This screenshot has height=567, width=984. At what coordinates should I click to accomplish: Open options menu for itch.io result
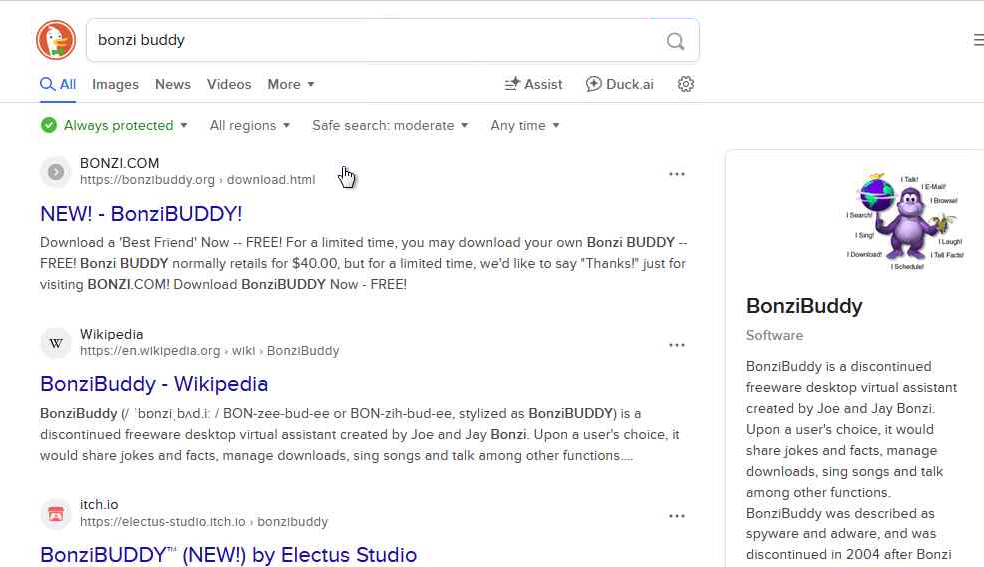click(676, 516)
